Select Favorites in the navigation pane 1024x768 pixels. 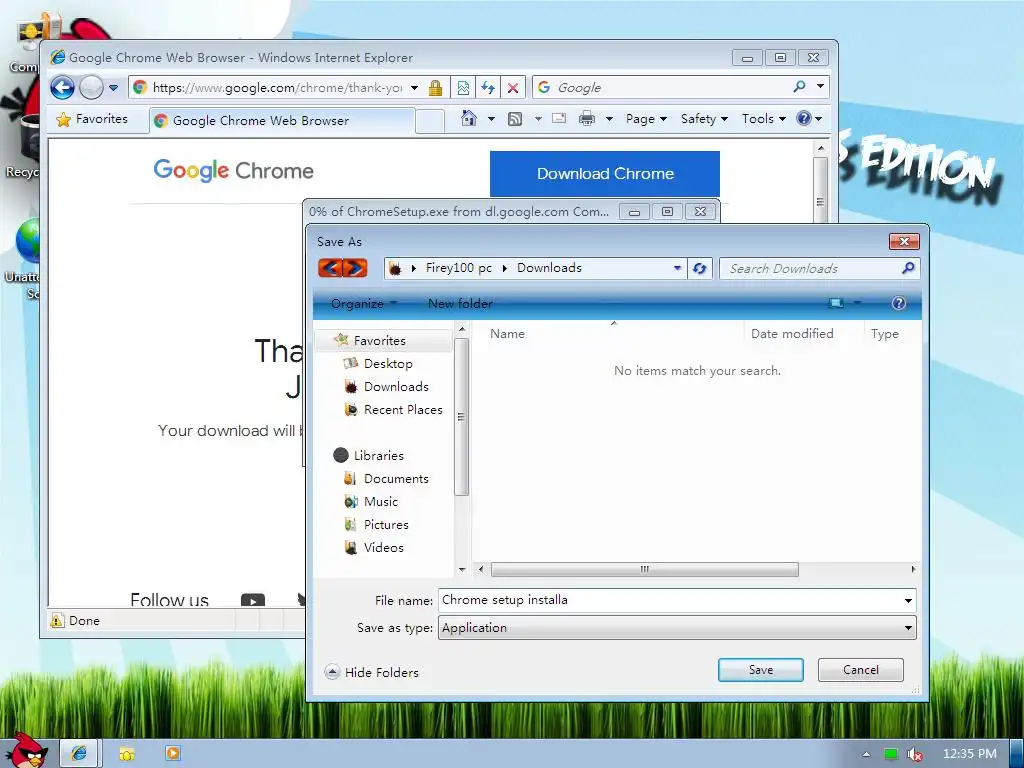pos(379,341)
